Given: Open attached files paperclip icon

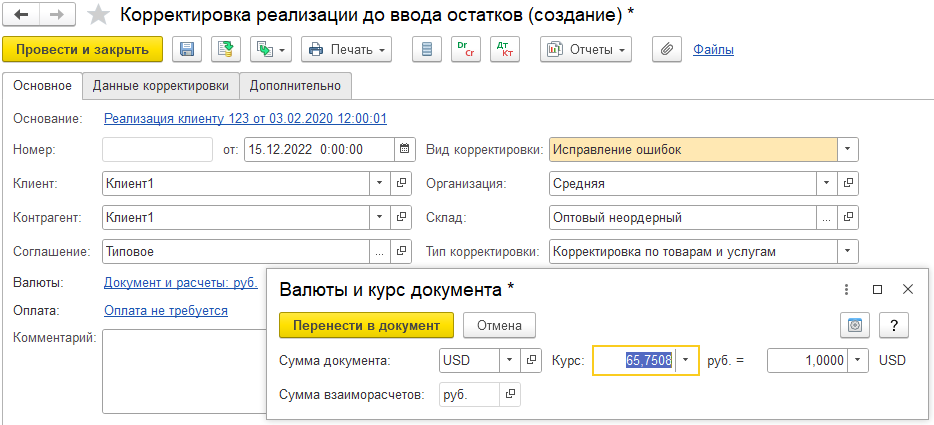Looking at the screenshot, I should click(x=666, y=49).
